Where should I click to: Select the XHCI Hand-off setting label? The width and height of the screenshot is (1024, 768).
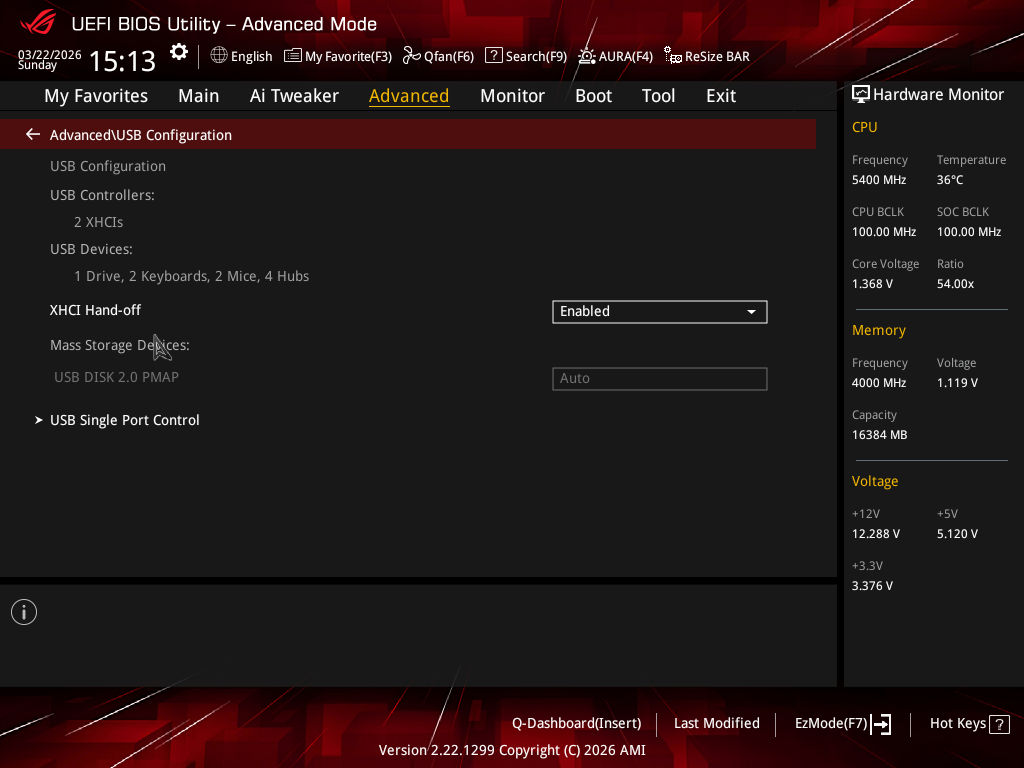(x=95, y=310)
